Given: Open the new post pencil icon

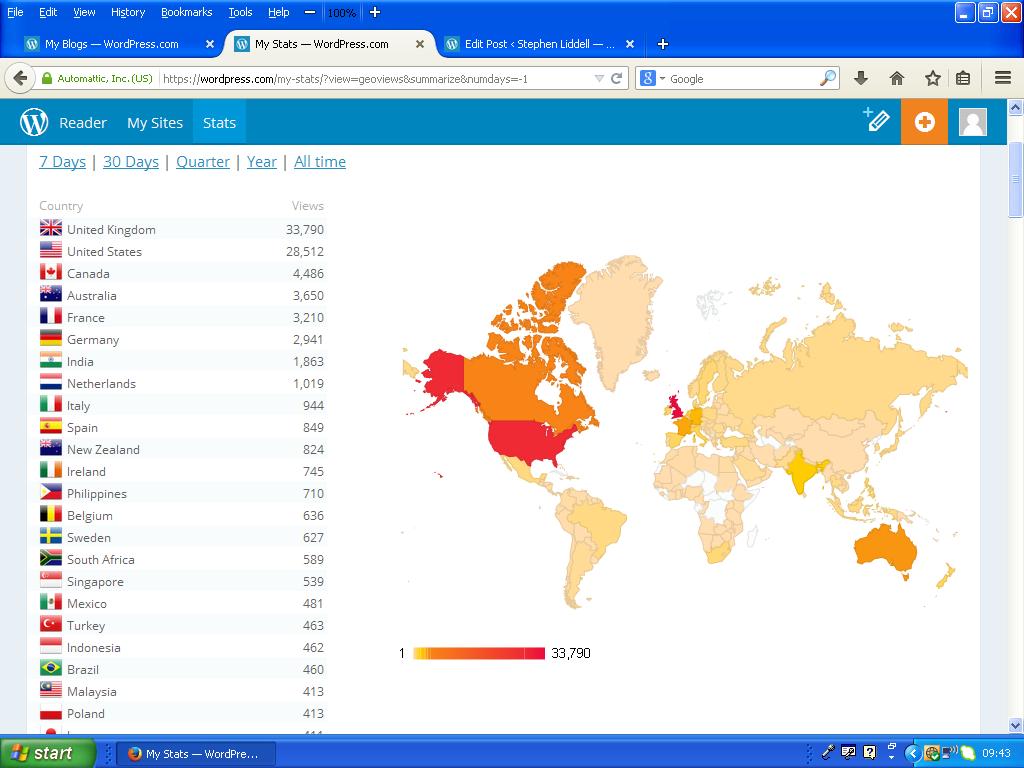Looking at the screenshot, I should (x=876, y=121).
